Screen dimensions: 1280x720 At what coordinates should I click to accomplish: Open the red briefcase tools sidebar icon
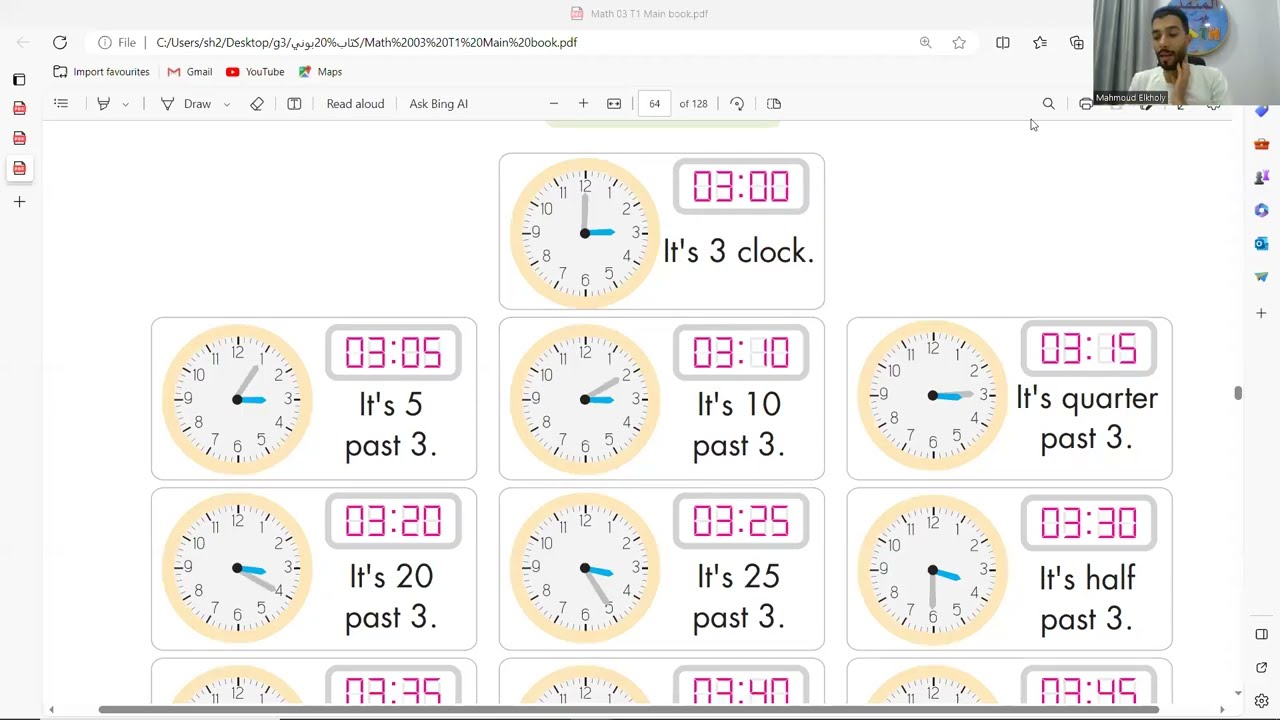tap(1261, 144)
